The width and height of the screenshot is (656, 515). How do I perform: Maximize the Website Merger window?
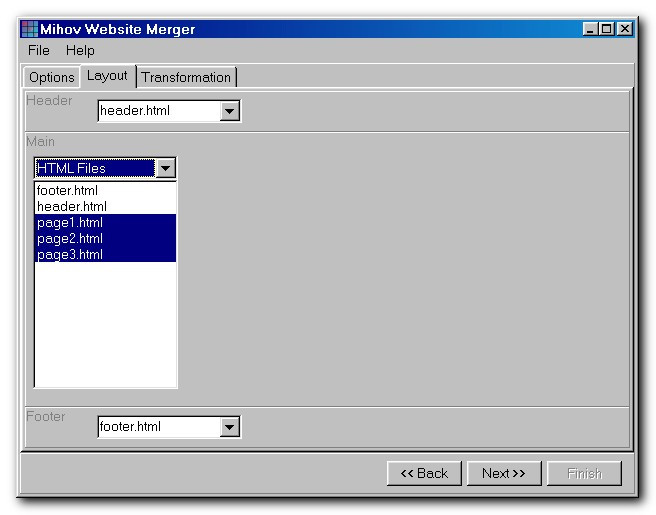[606, 29]
